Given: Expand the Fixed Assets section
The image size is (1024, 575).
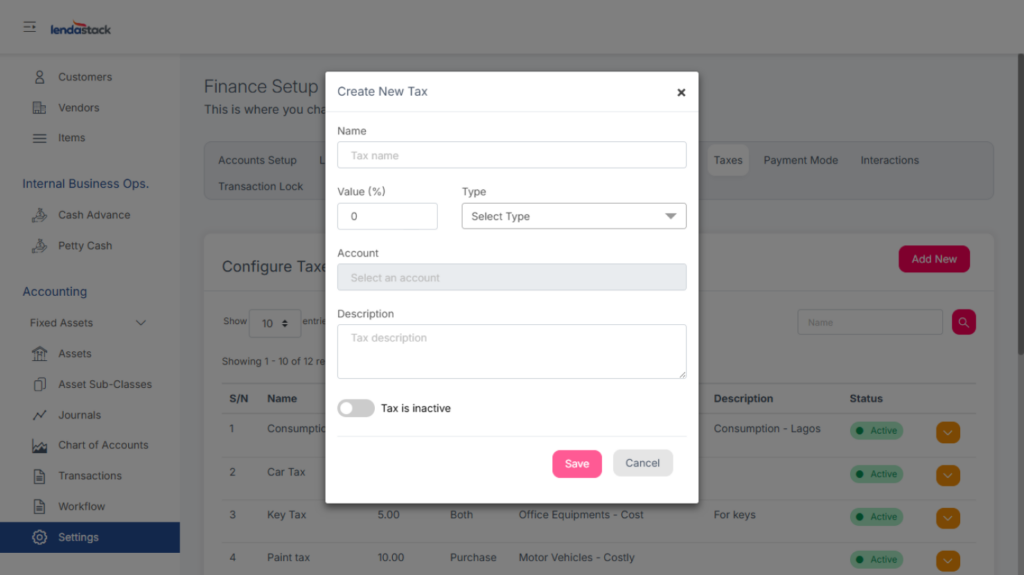Looking at the screenshot, I should coord(140,323).
